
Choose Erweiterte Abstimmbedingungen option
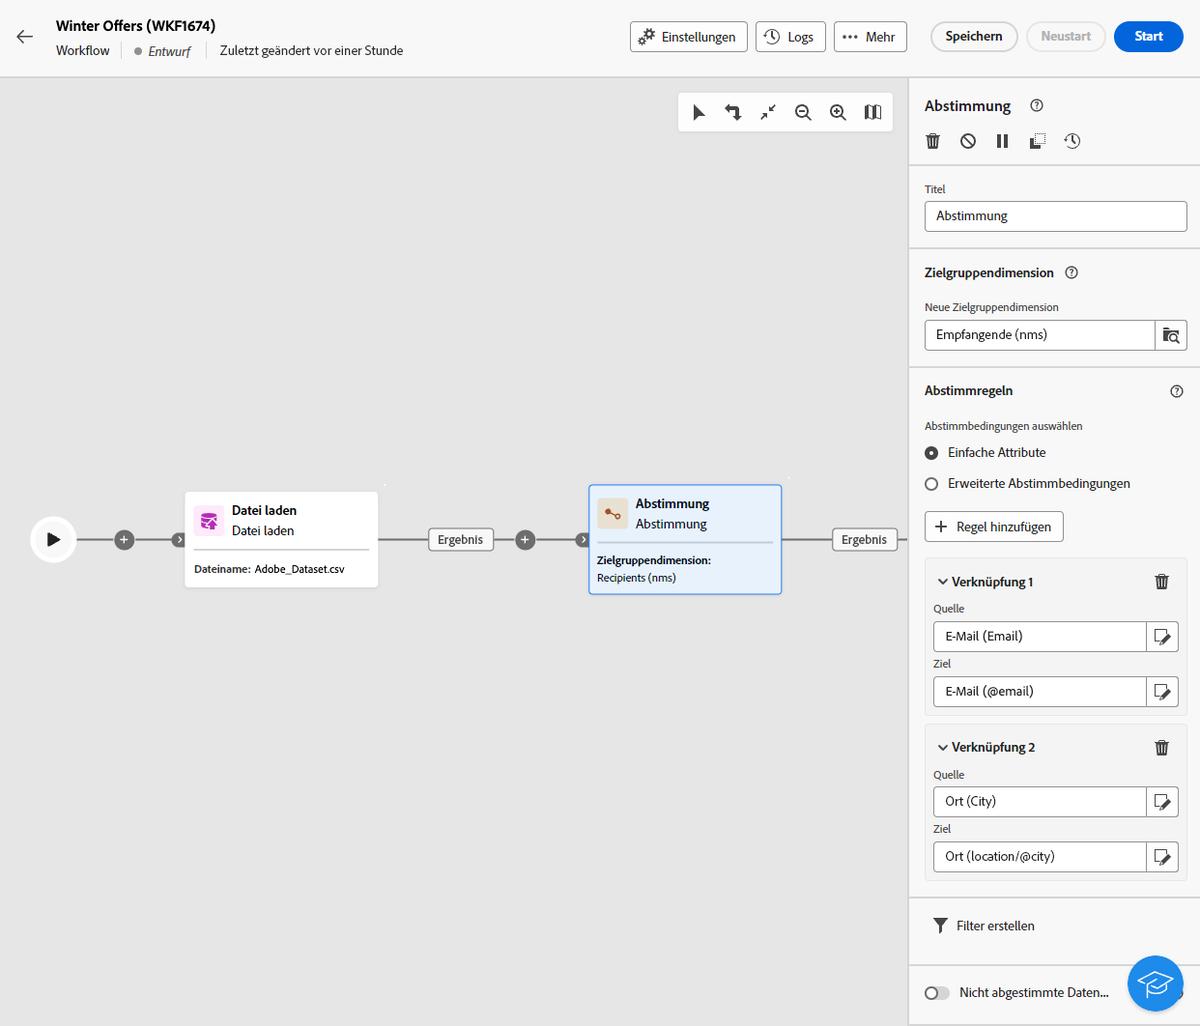pyautogui.click(x=931, y=483)
